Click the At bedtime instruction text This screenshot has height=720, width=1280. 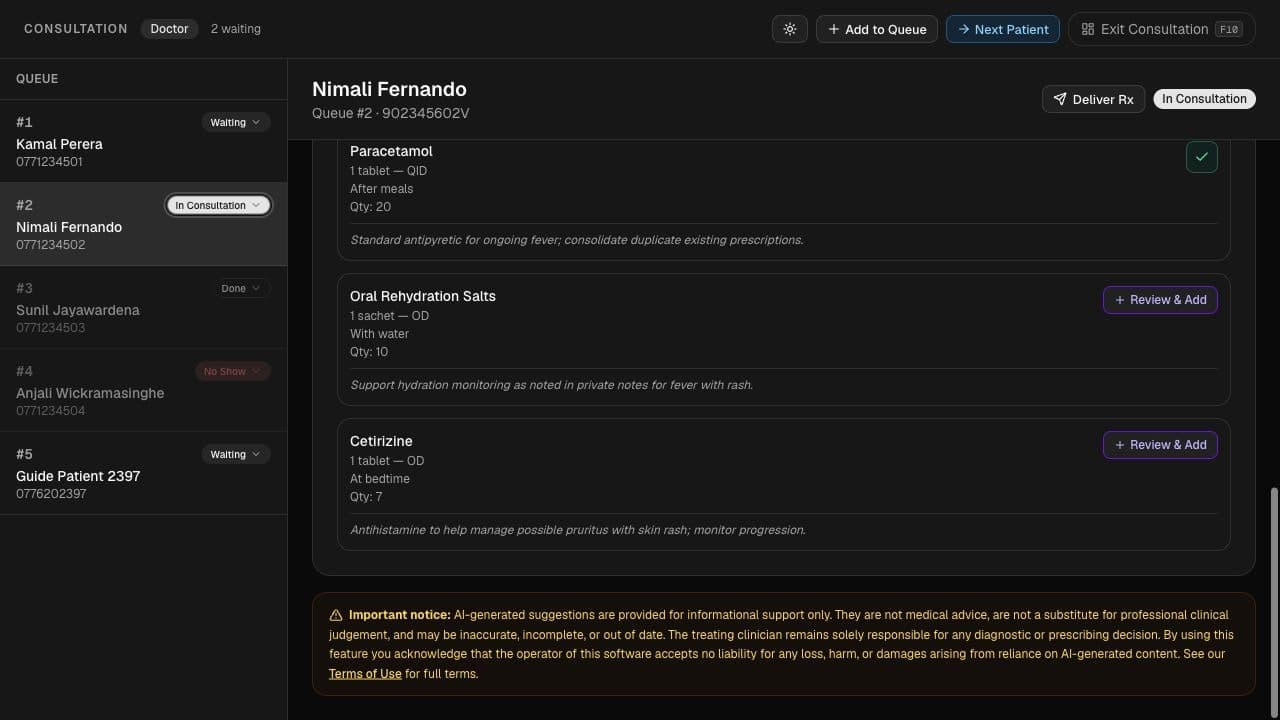pyautogui.click(x=380, y=479)
